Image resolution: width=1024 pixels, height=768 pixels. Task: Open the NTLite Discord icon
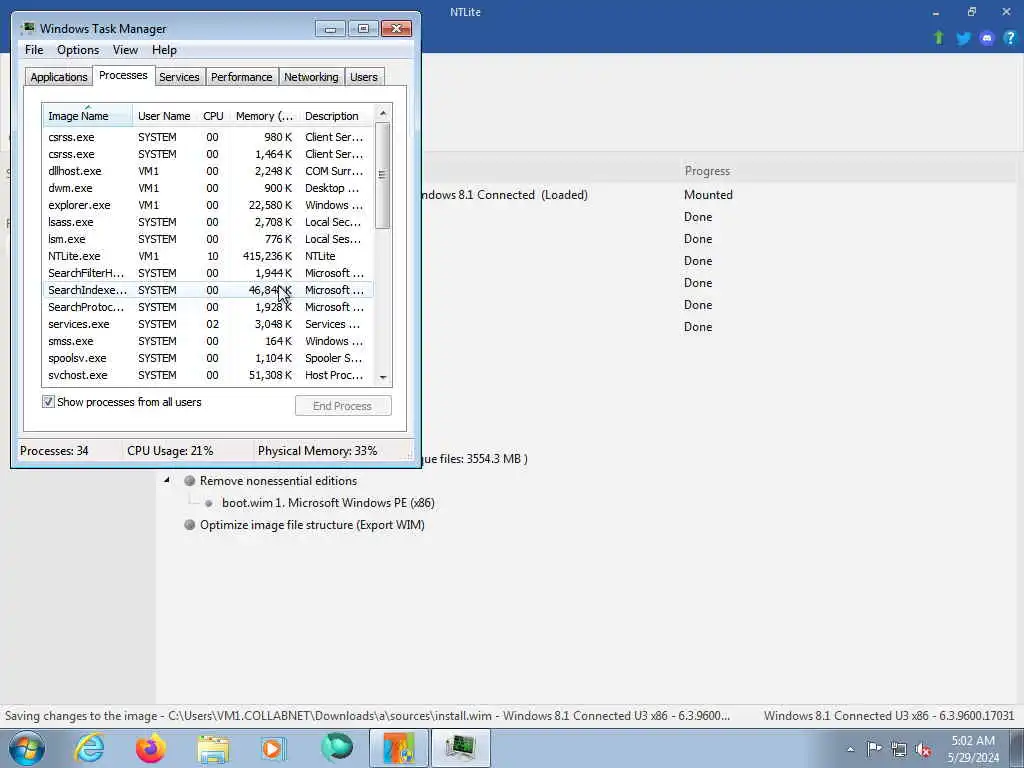click(987, 38)
